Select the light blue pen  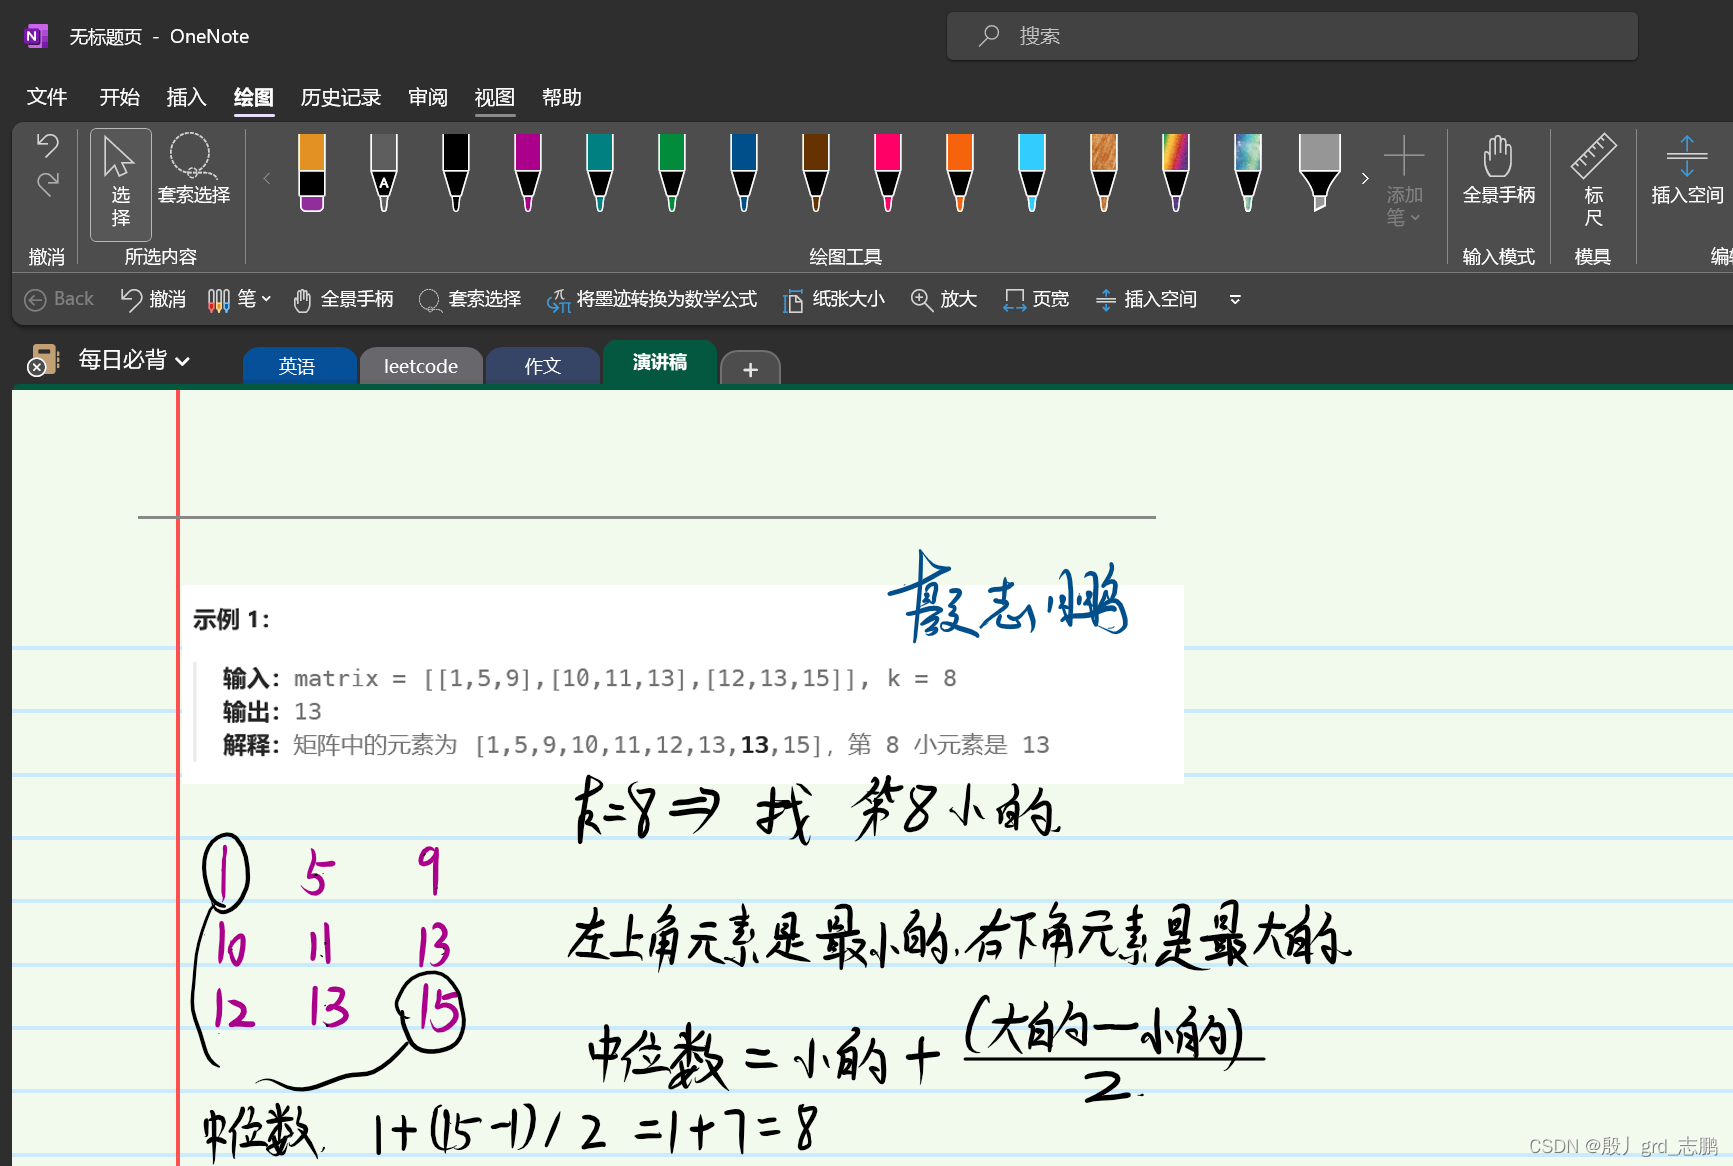[x=1032, y=173]
